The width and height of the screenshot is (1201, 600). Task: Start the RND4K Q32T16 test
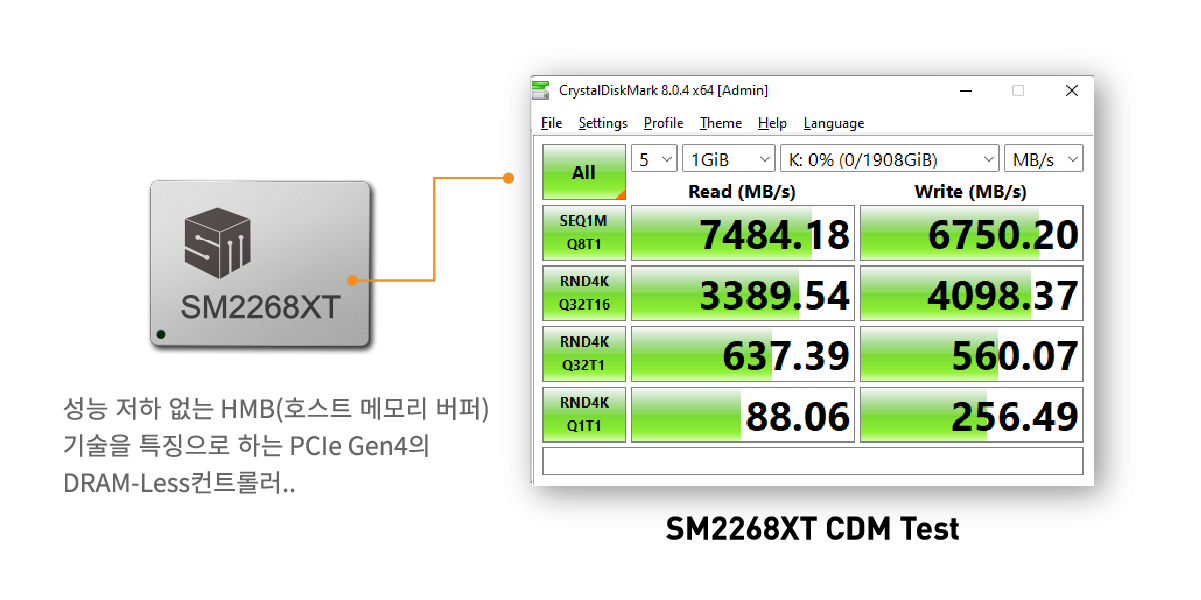click(583, 293)
